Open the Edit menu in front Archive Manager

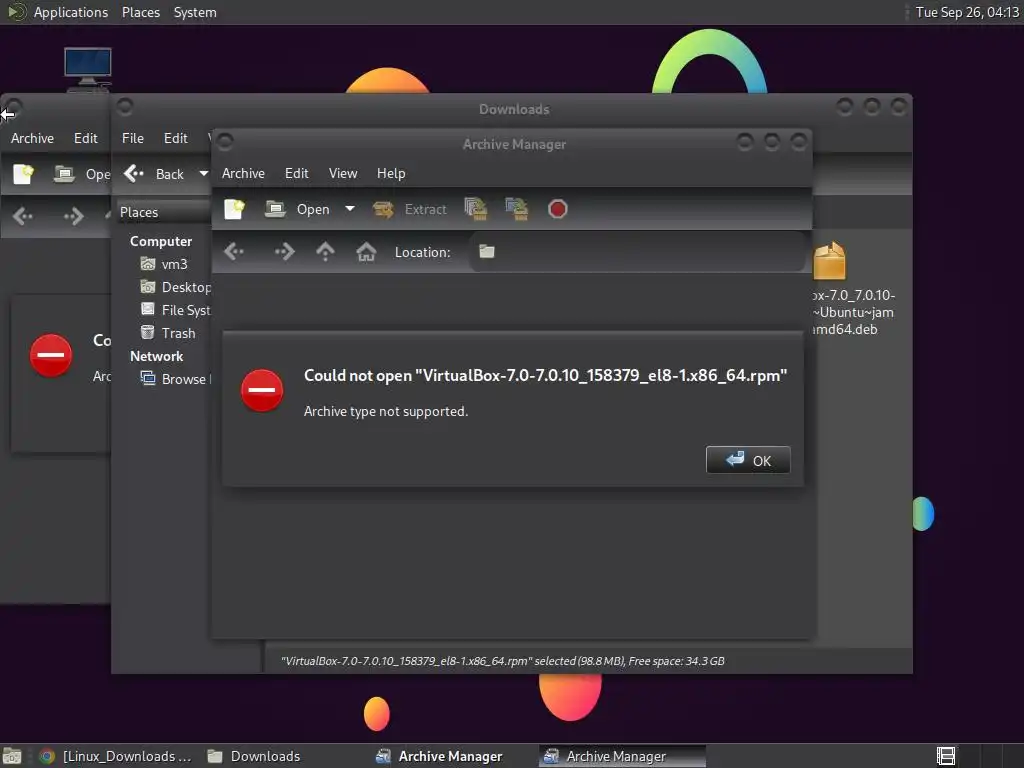pyautogui.click(x=296, y=173)
